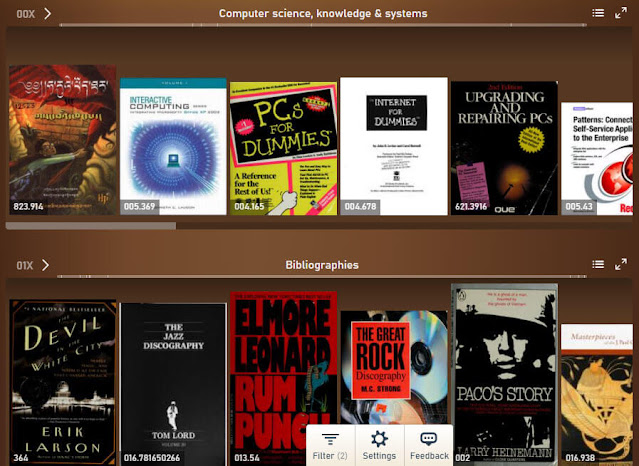The image size is (639, 466).
Task: Open The Great Rock Discography book
Action: [x=394, y=367]
